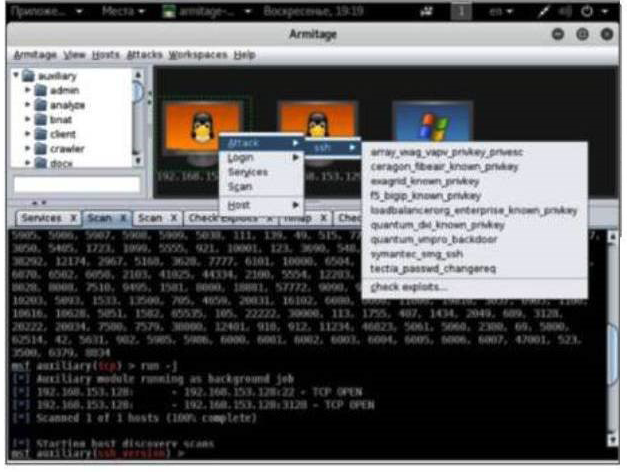Expand the crawler folder

point(28,148)
